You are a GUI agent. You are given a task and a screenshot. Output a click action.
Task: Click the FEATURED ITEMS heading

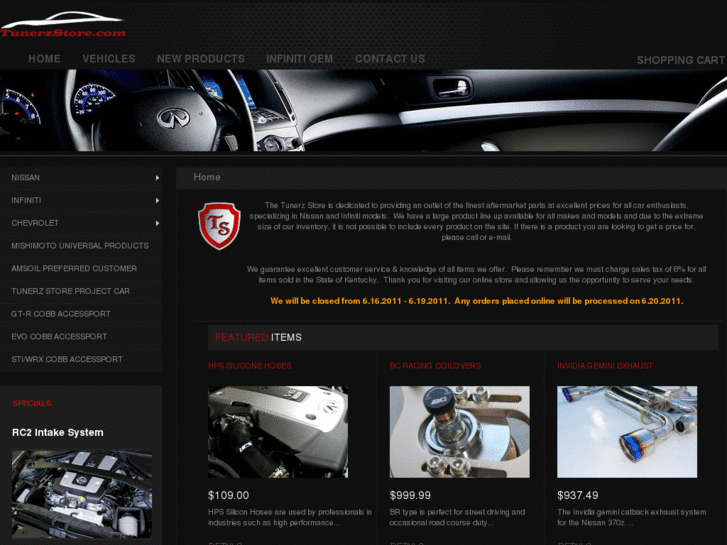pyautogui.click(x=258, y=337)
